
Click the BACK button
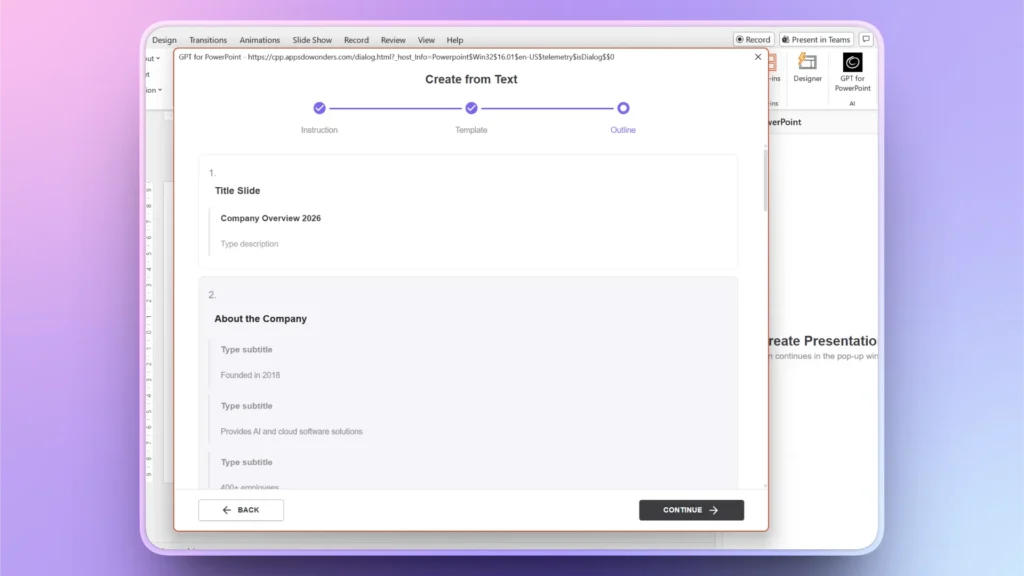pos(241,510)
